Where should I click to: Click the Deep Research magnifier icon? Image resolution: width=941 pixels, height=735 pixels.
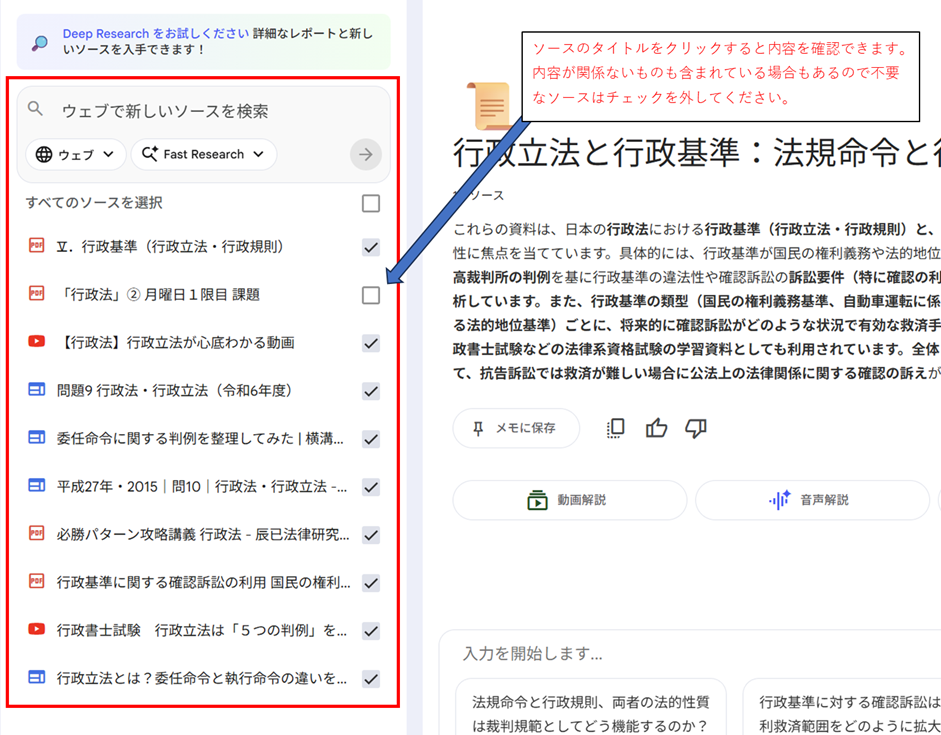pos(39,42)
